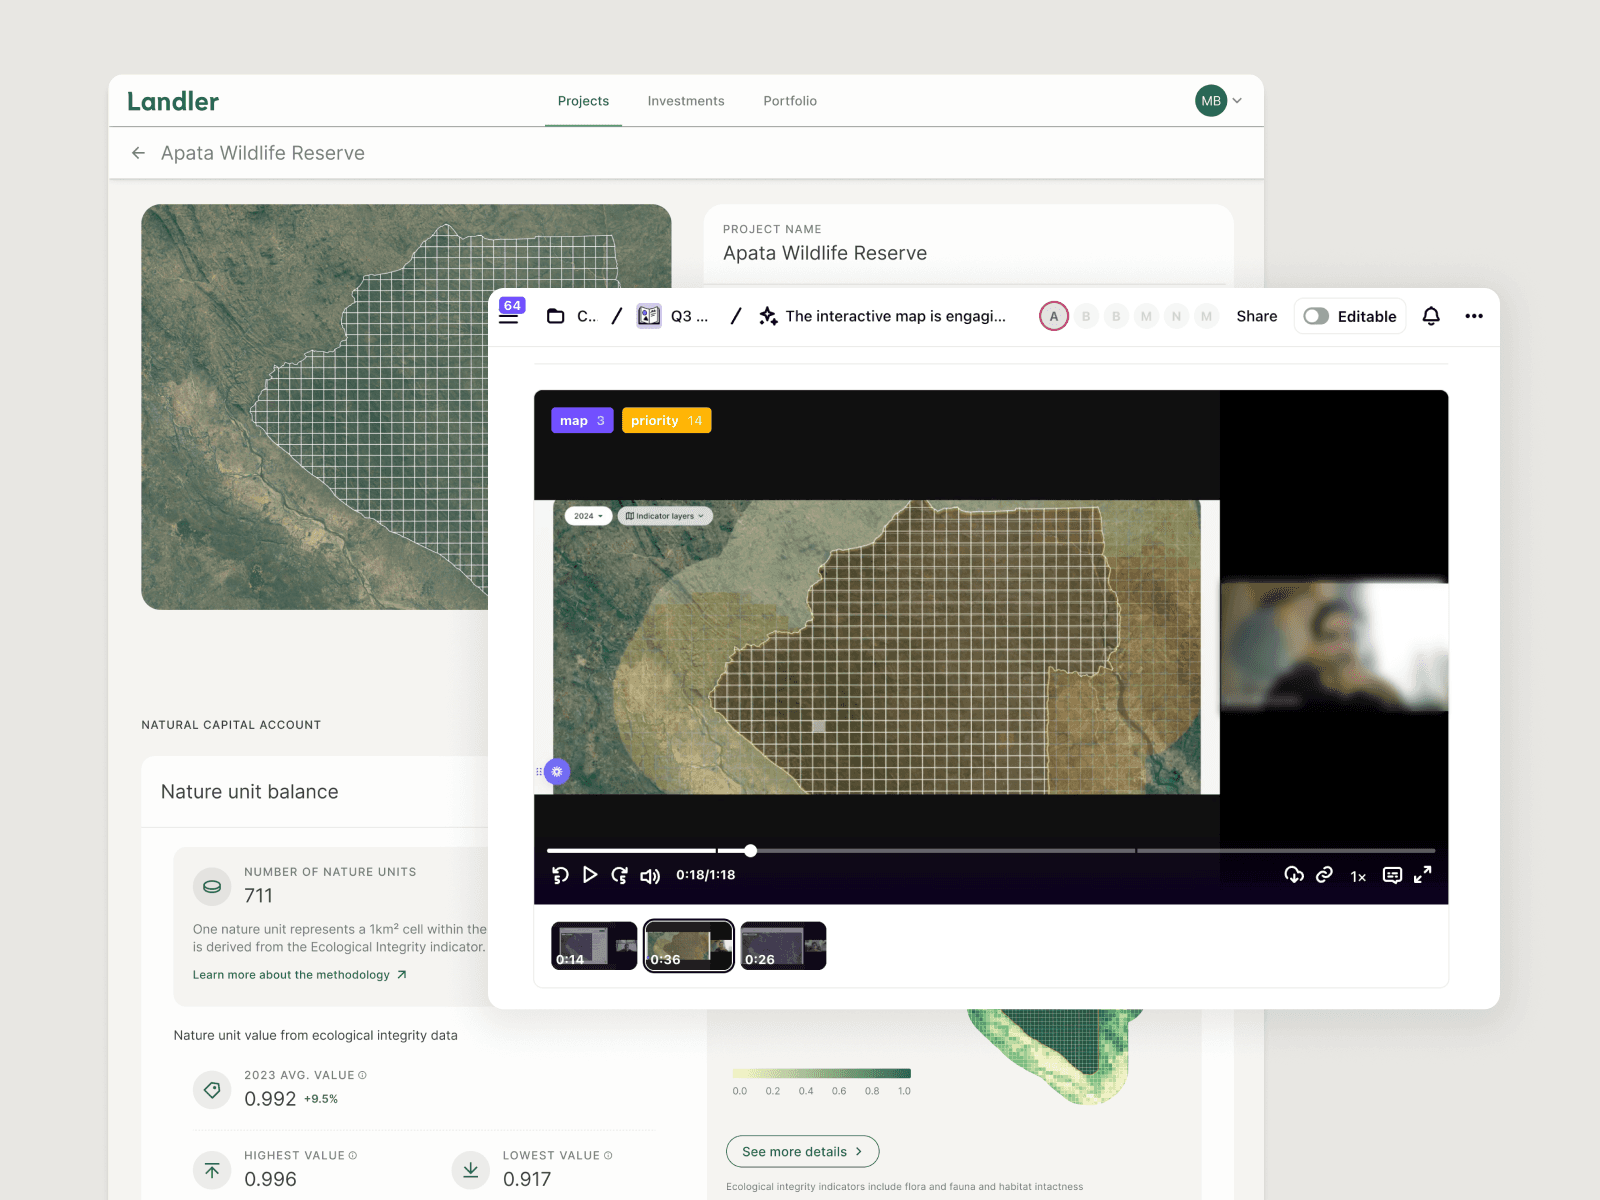Open See more details
This screenshot has width=1600, height=1200.
pyautogui.click(x=803, y=1151)
